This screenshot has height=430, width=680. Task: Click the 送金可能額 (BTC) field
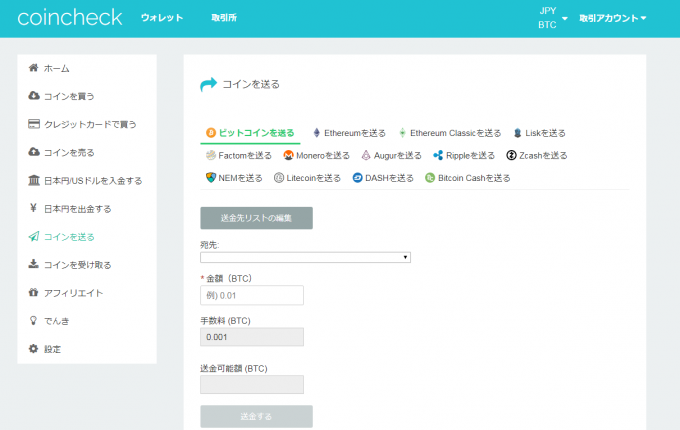pos(252,384)
